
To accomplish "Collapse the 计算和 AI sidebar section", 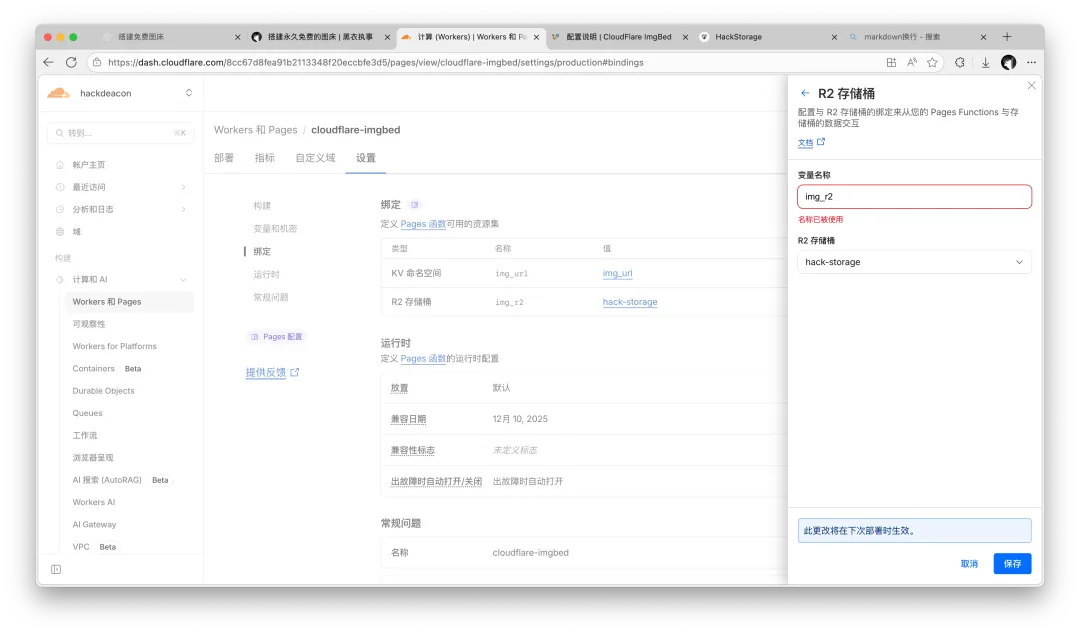I will pos(183,279).
